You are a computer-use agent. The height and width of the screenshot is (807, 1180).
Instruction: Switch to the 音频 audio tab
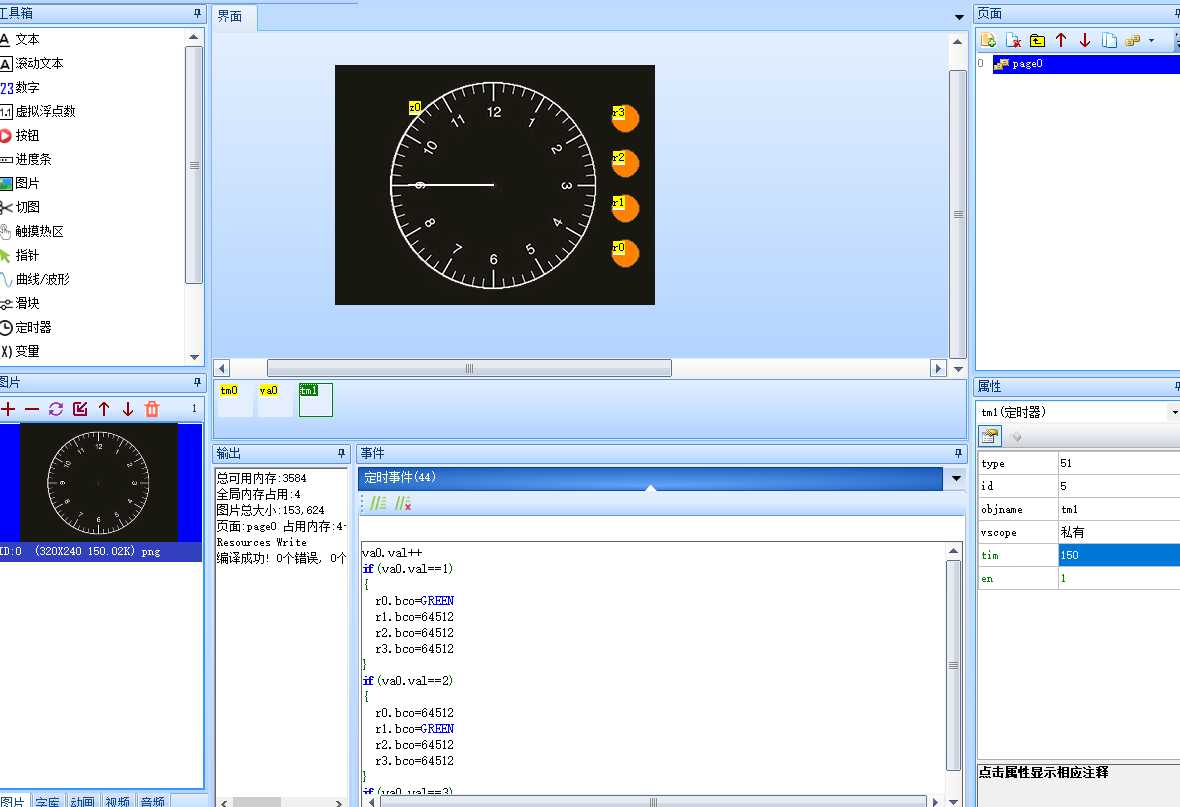pos(153,802)
